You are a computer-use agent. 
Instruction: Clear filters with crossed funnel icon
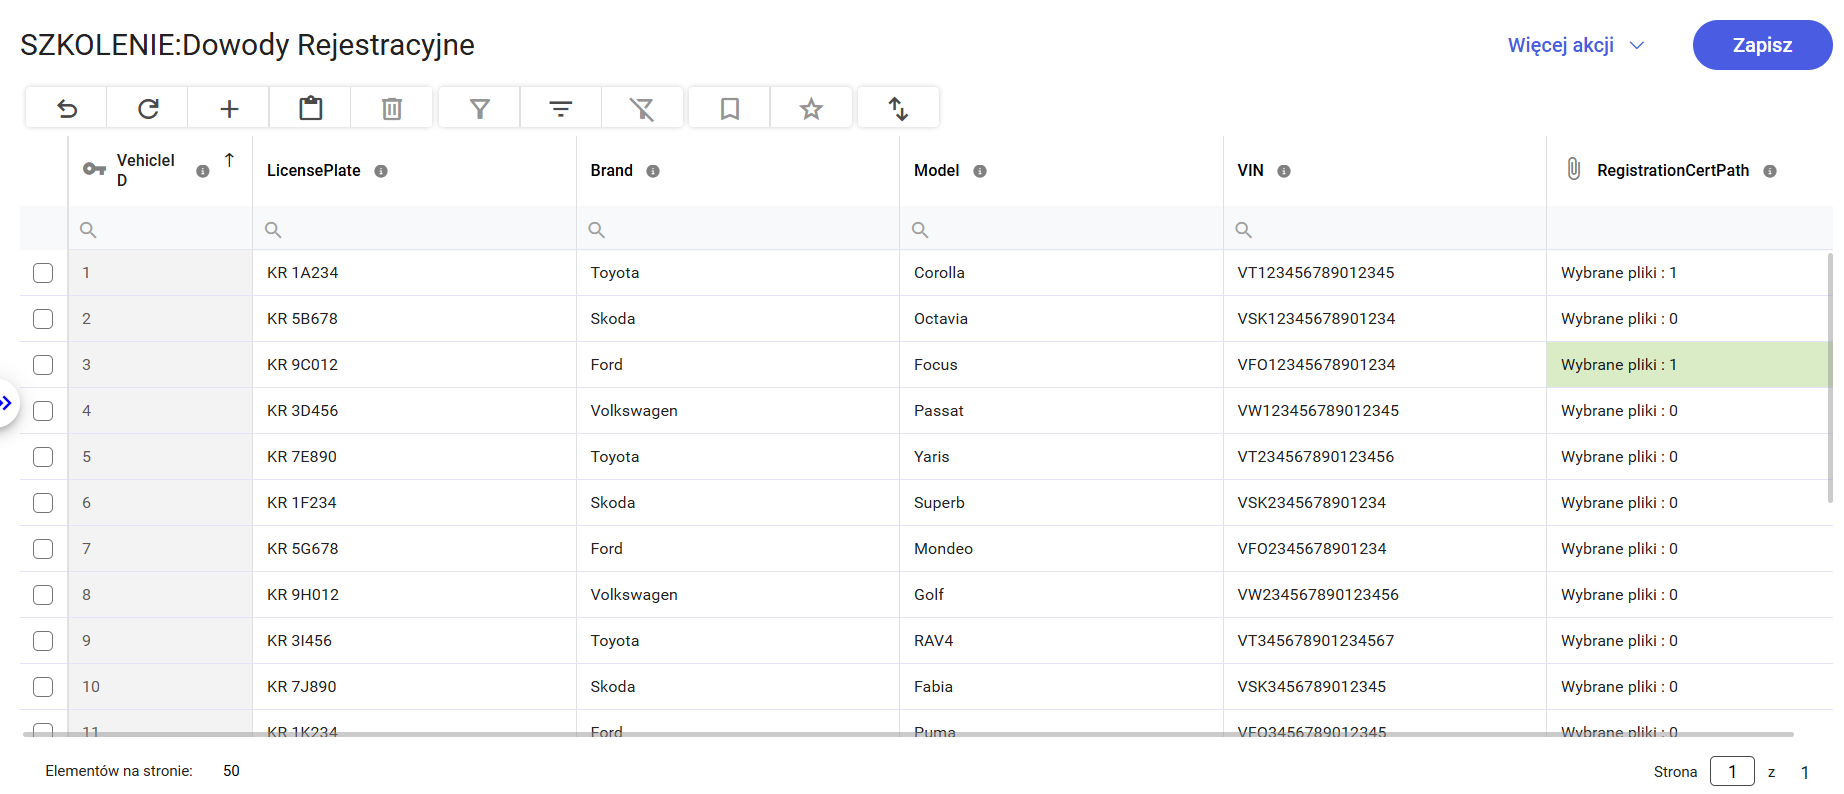[642, 108]
